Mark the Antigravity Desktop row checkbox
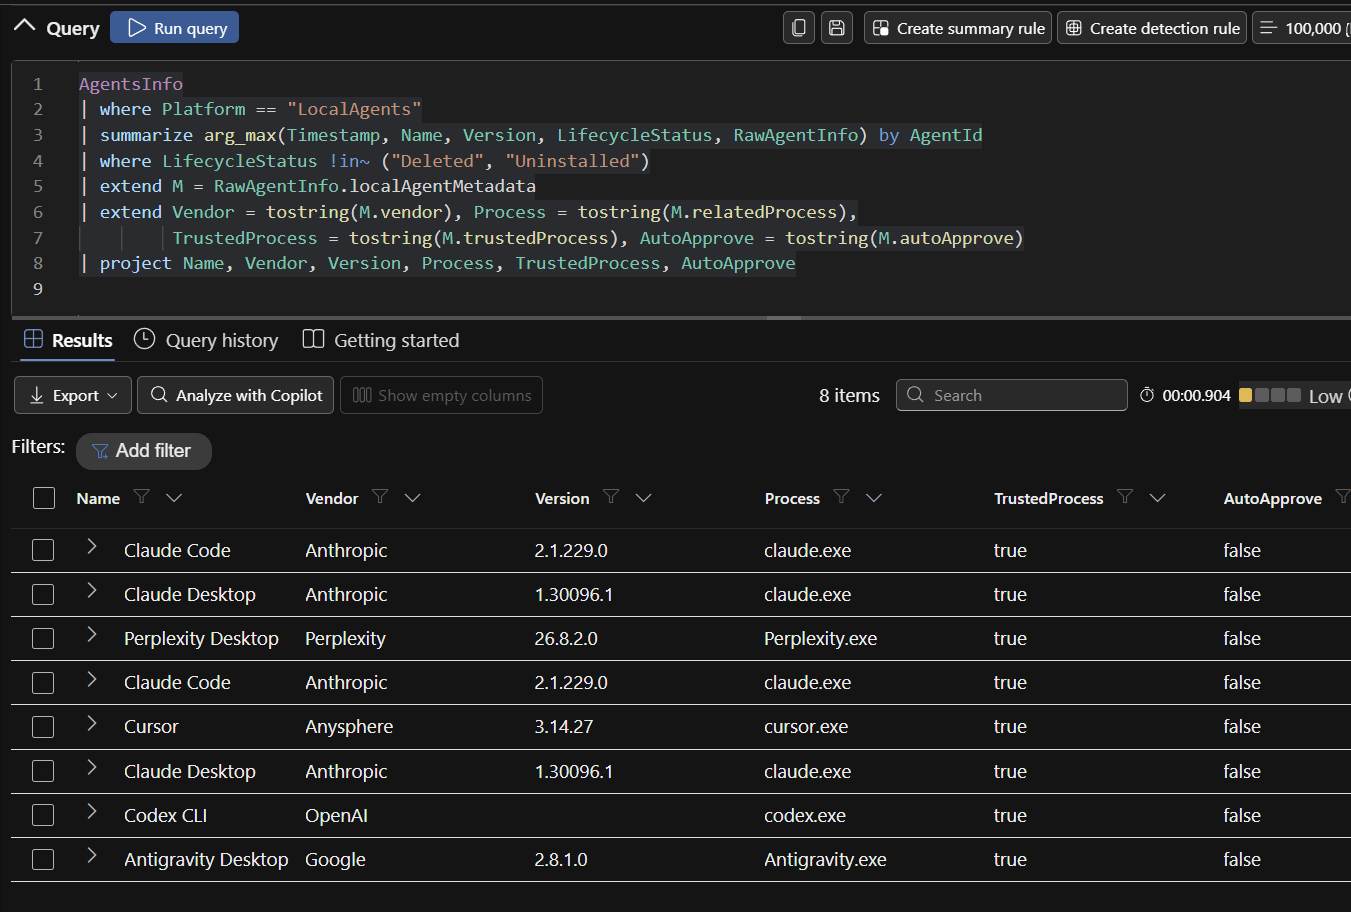 coord(43,859)
